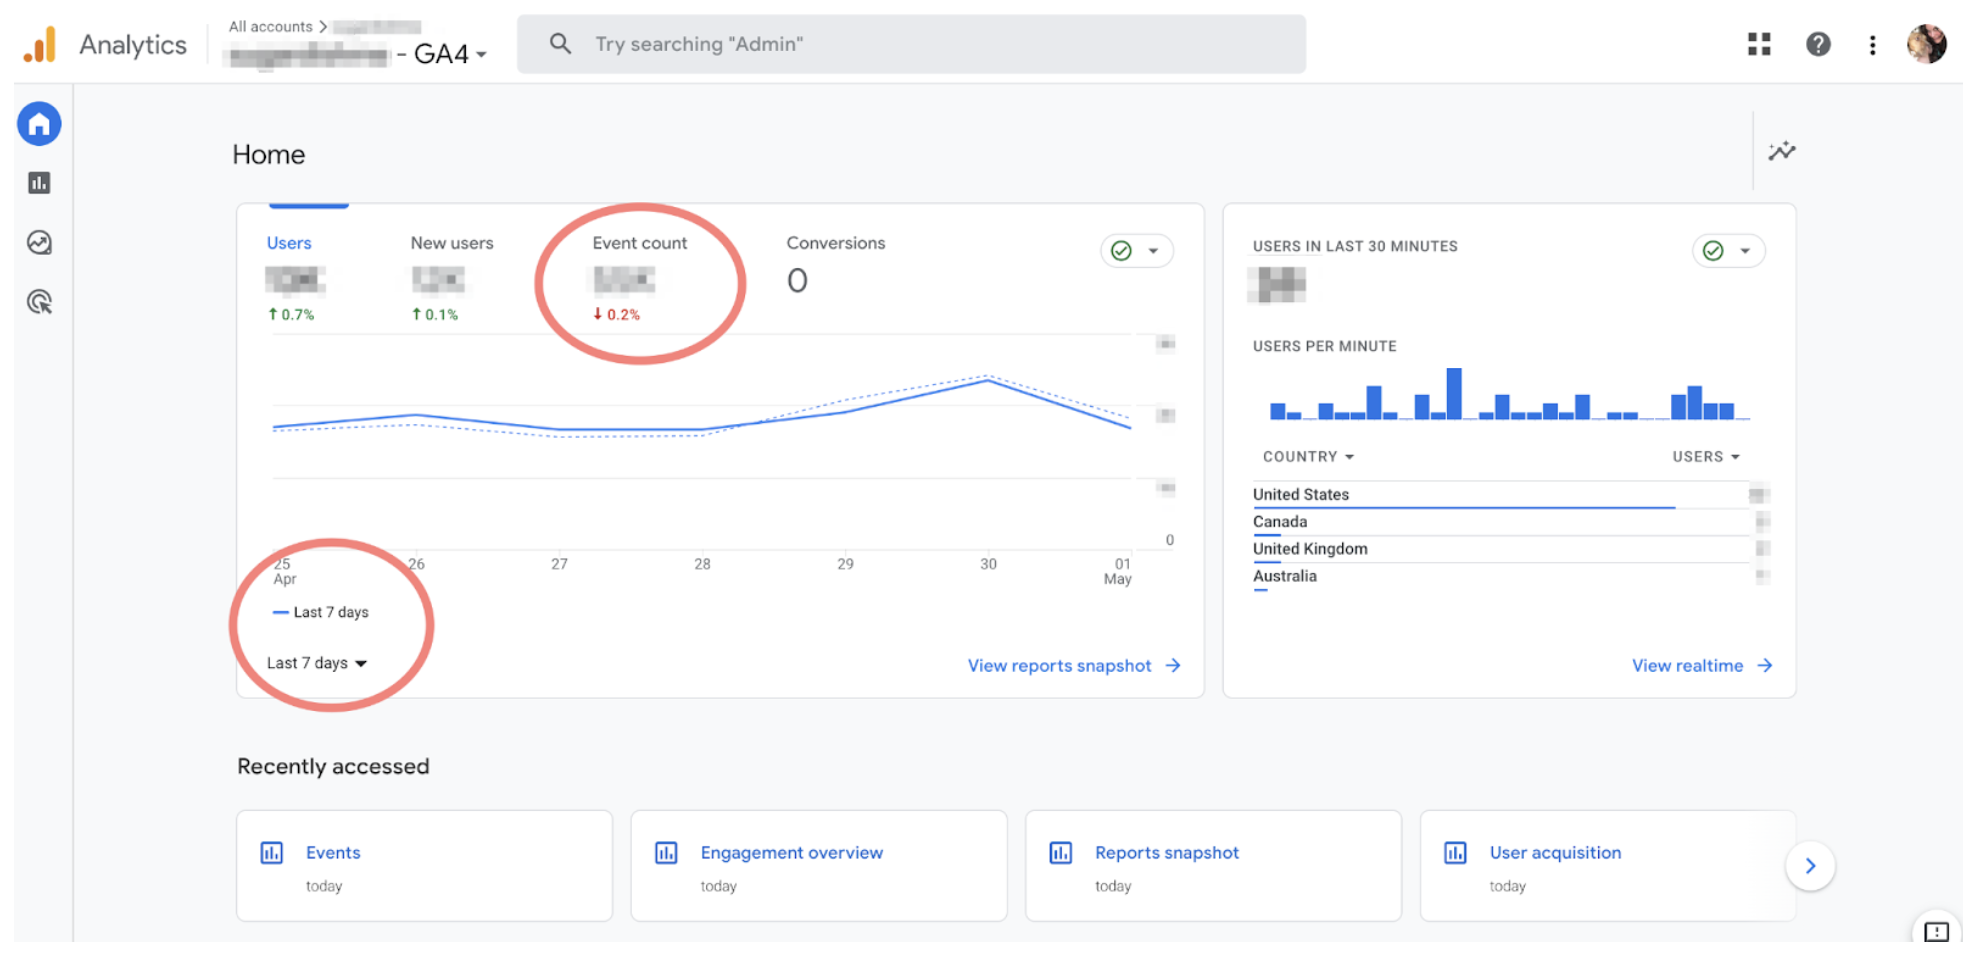Viewport: 1978px width, 962px height.
Task: Open the Explore sidebar icon
Action: [x=39, y=243]
